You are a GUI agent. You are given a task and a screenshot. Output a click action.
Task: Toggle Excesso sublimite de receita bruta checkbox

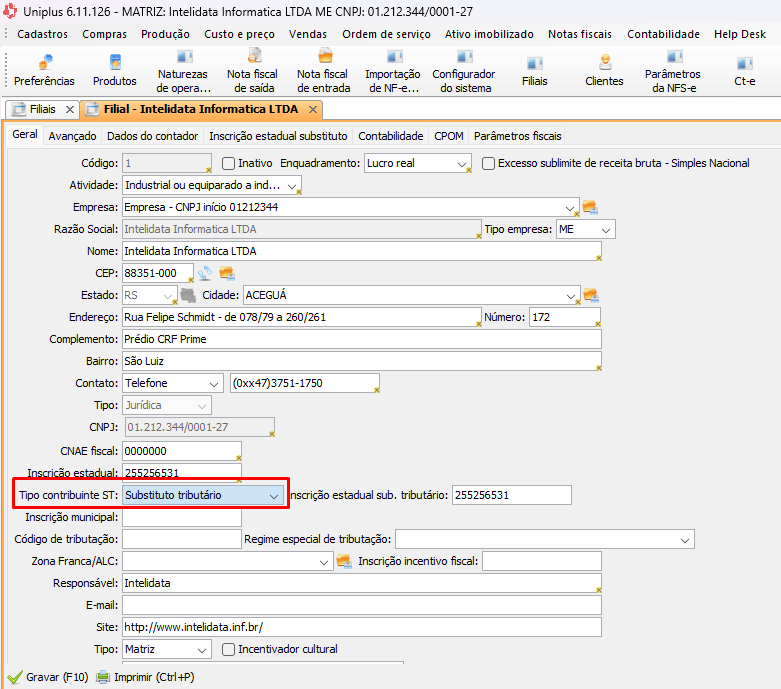(x=488, y=163)
